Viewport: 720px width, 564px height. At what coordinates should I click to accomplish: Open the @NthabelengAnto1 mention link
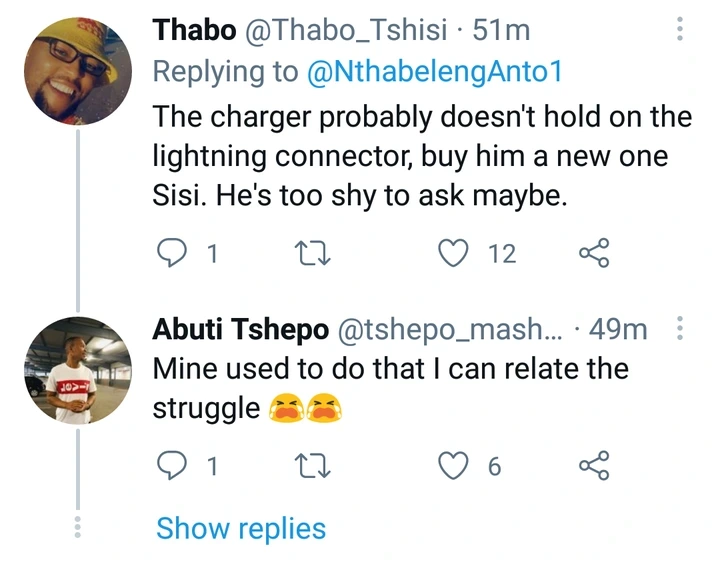[x=434, y=72]
